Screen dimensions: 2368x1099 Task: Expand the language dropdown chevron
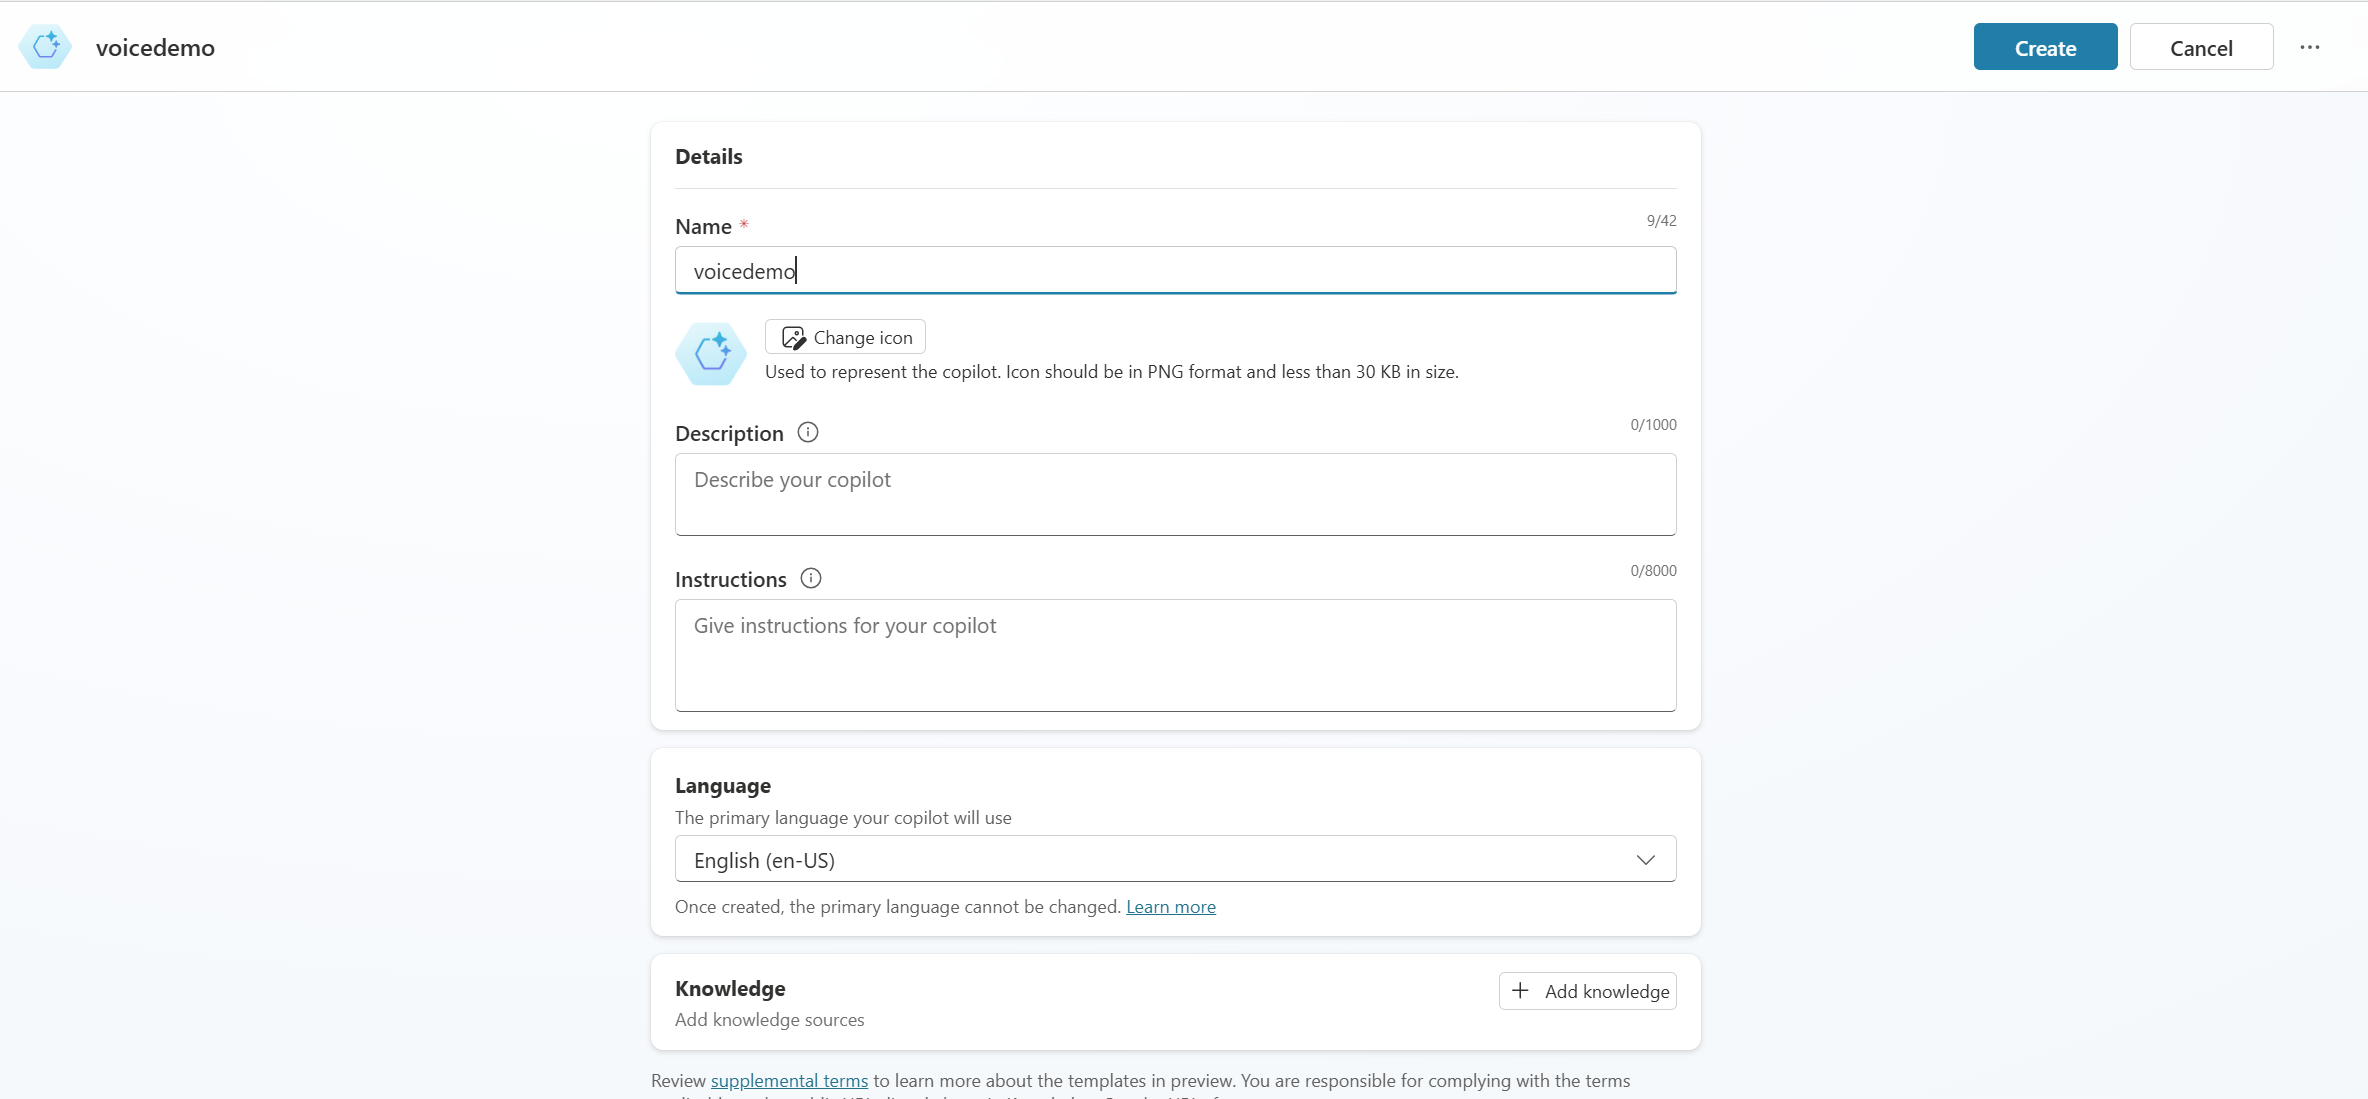[x=1645, y=859]
